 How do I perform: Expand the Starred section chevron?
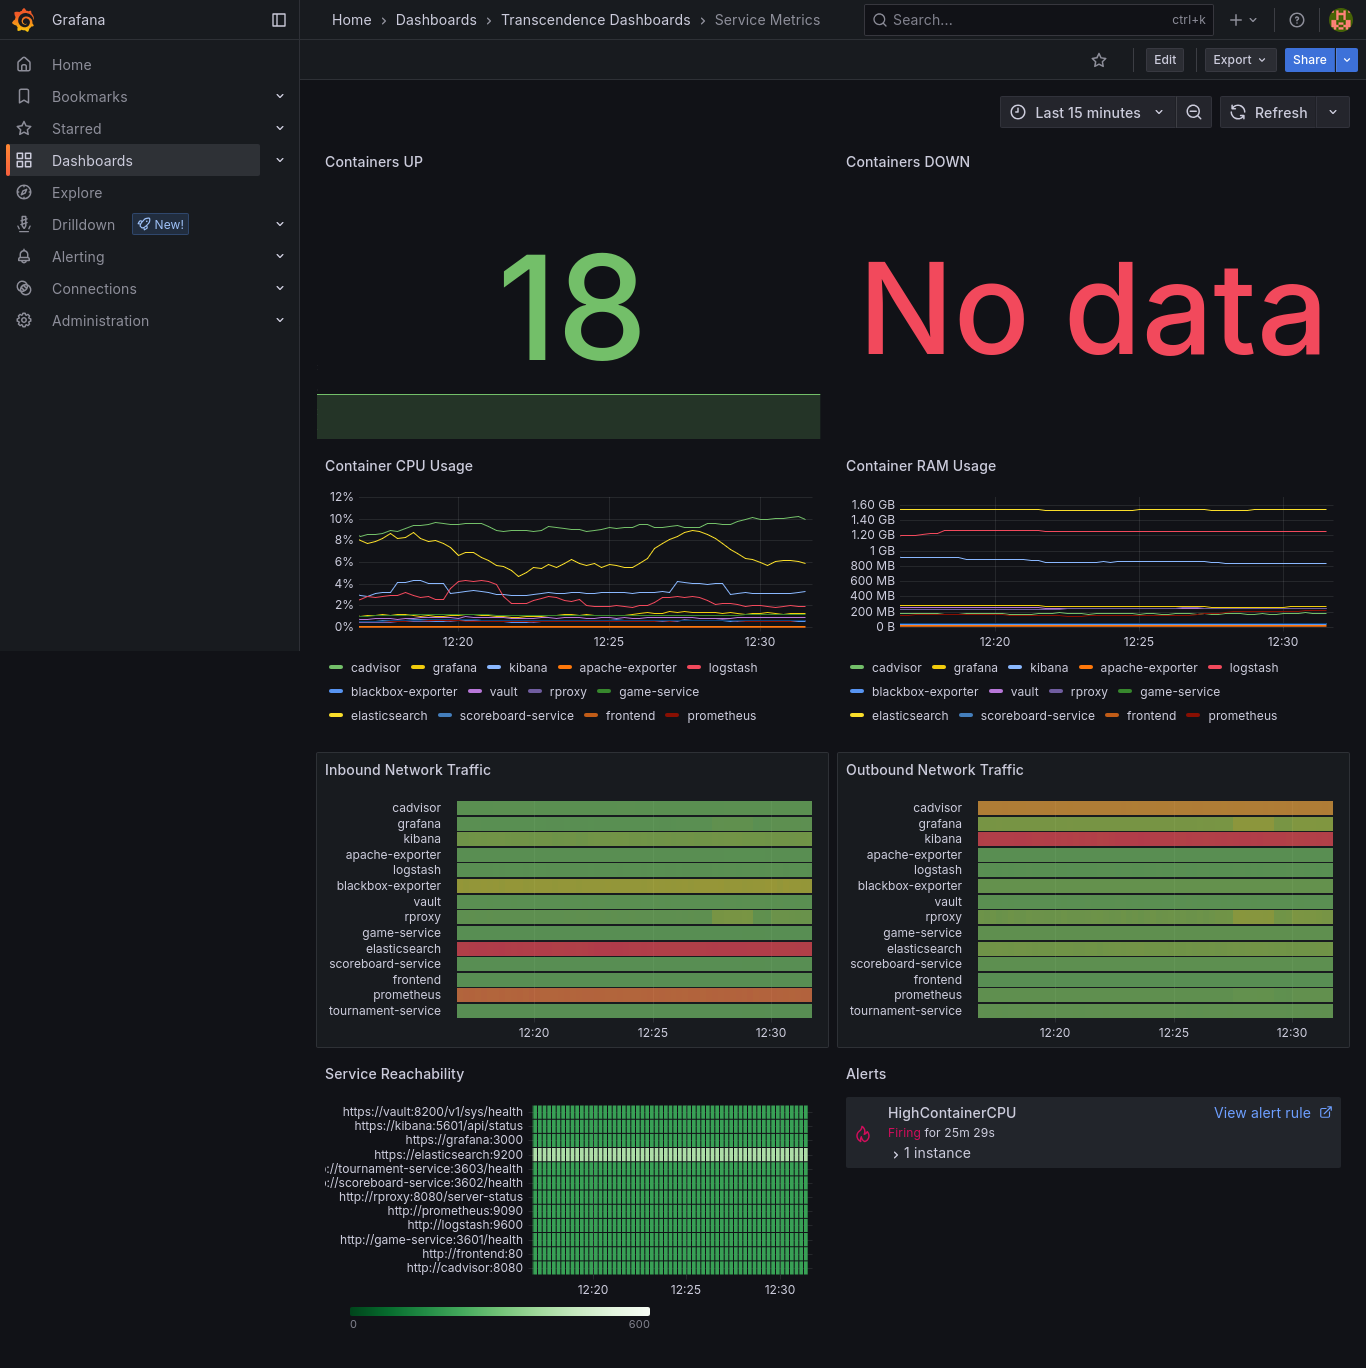[x=280, y=128]
